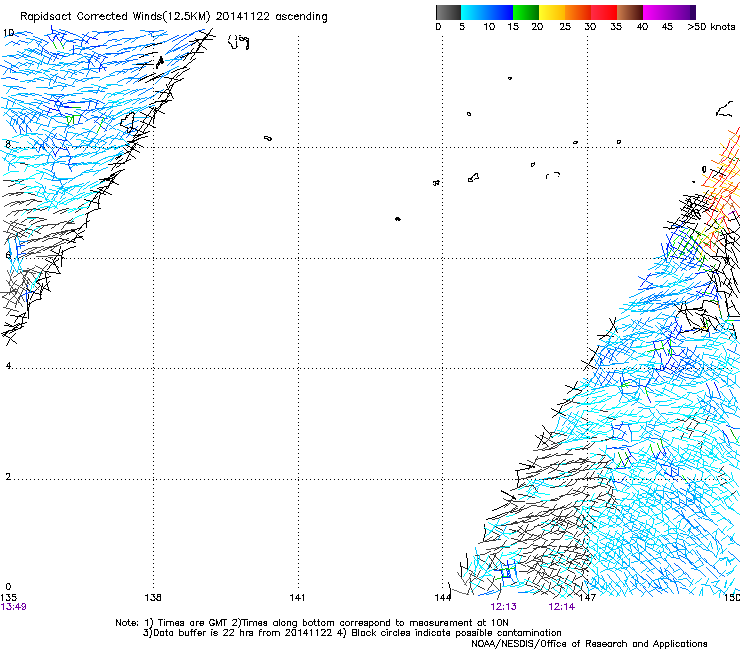Click the longitude label 138
Image resolution: width=740 pixels, height=650 pixels.
153,598
